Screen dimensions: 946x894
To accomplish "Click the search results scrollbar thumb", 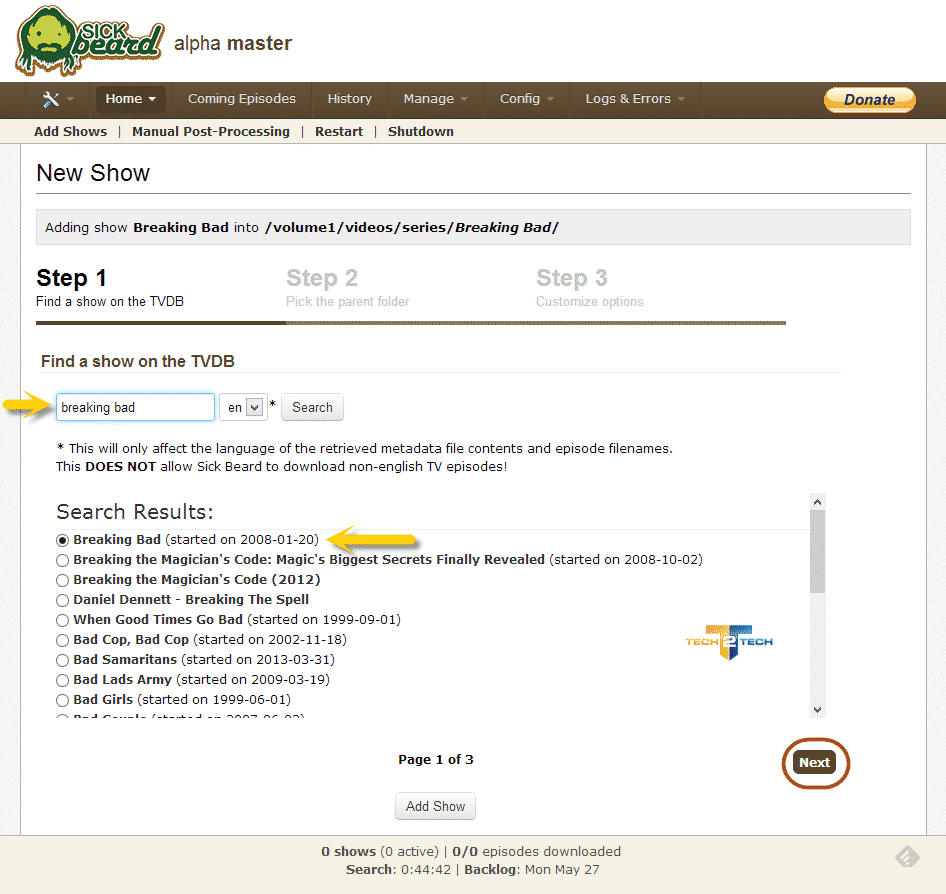I will click(817, 551).
